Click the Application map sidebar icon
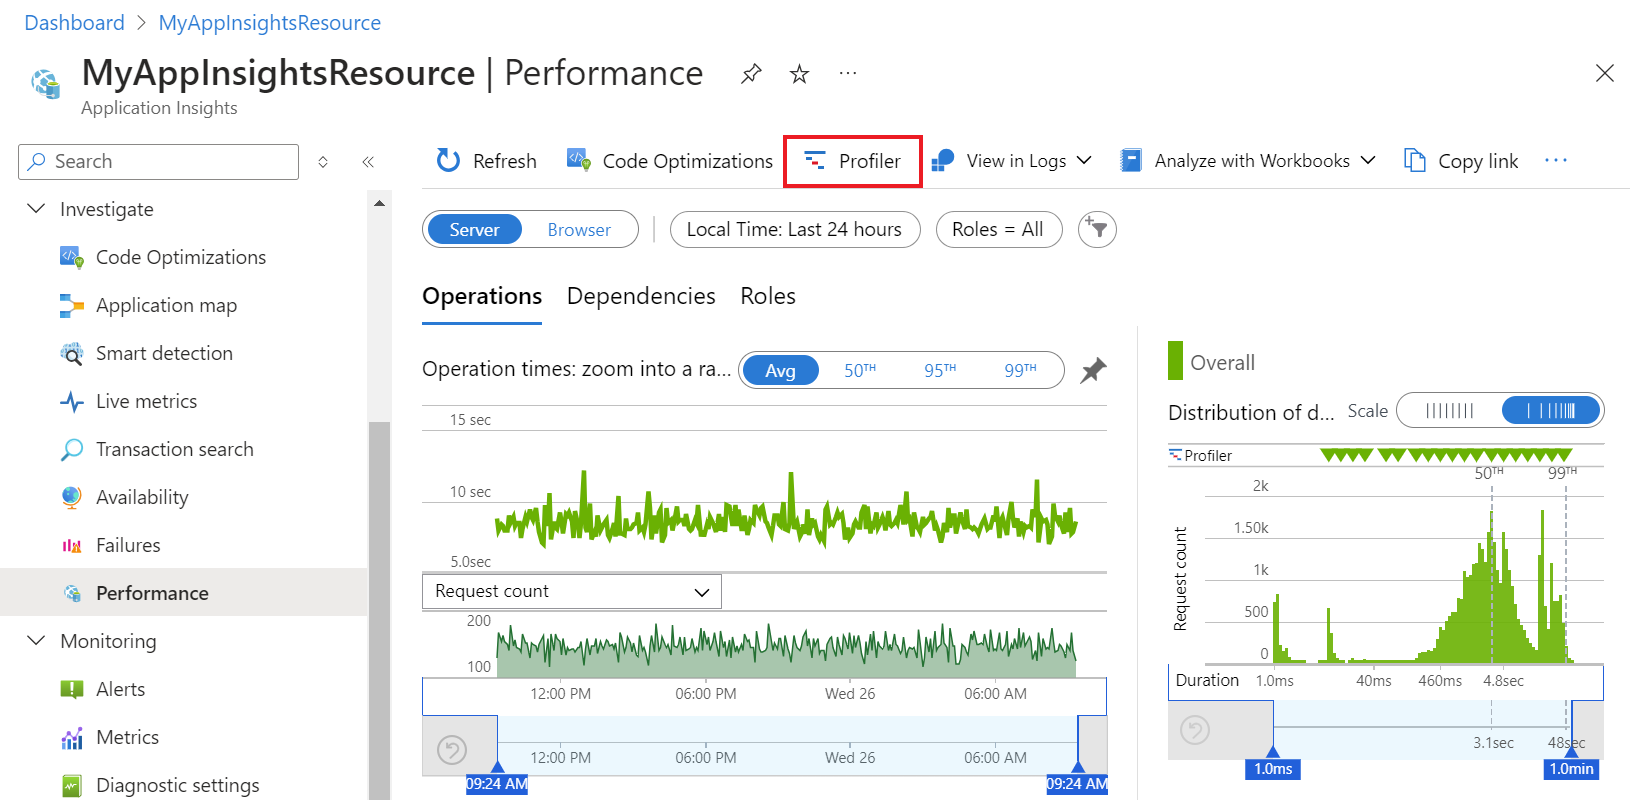Image resolution: width=1632 pixels, height=800 pixels. coord(72,305)
